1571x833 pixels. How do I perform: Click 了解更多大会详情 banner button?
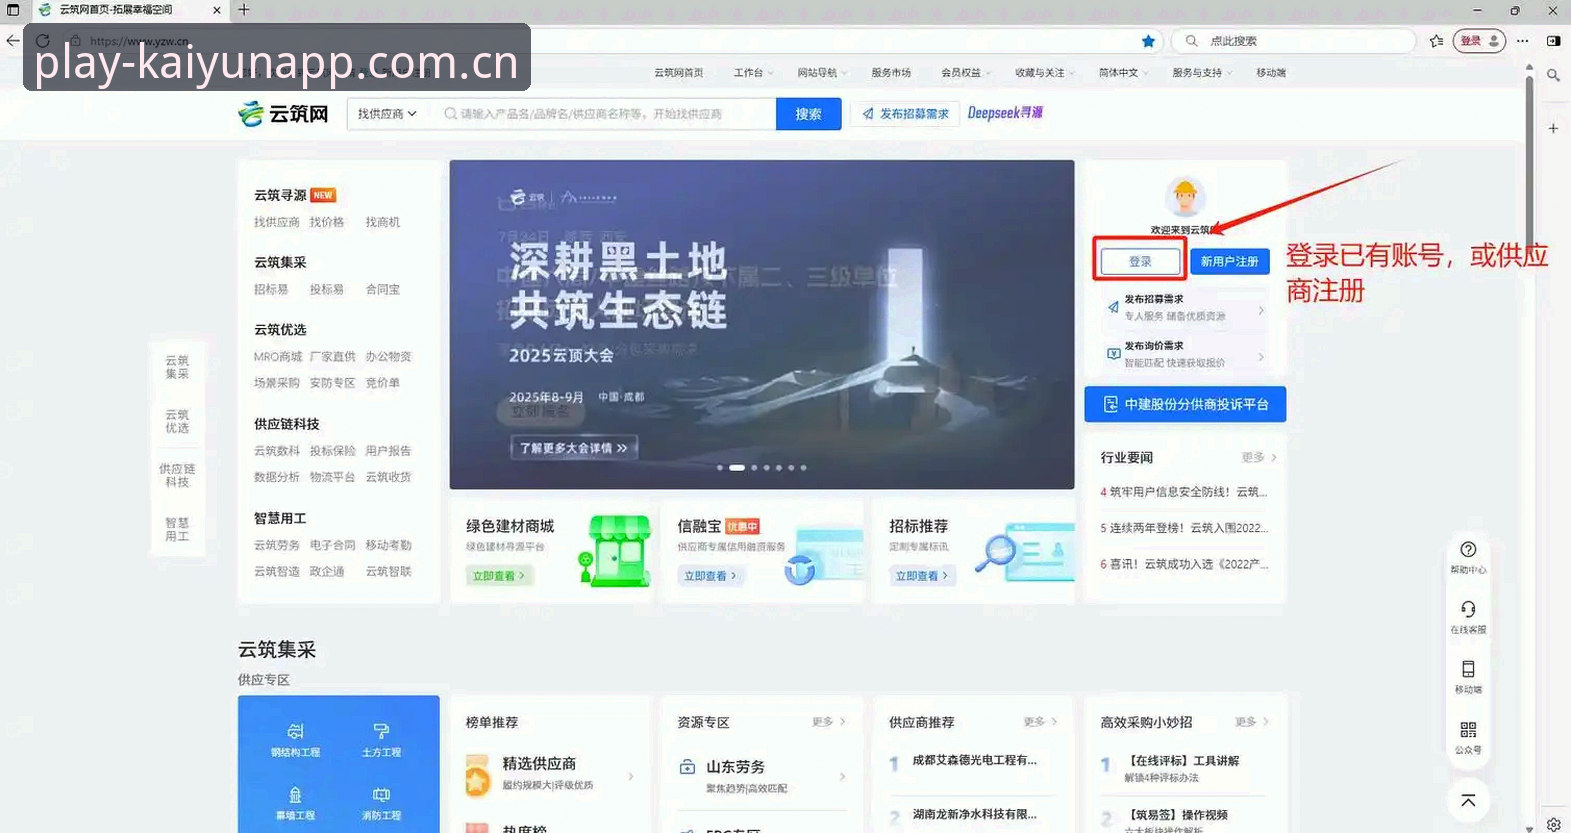tap(573, 448)
